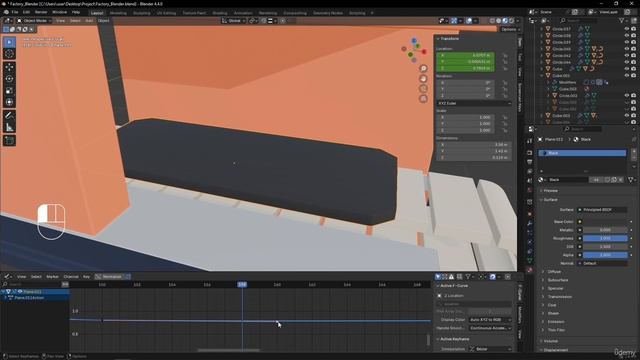The width and height of the screenshot is (640, 360).
Task: Open the Display Color dropdown in graph sidebar
Action: click(490, 320)
